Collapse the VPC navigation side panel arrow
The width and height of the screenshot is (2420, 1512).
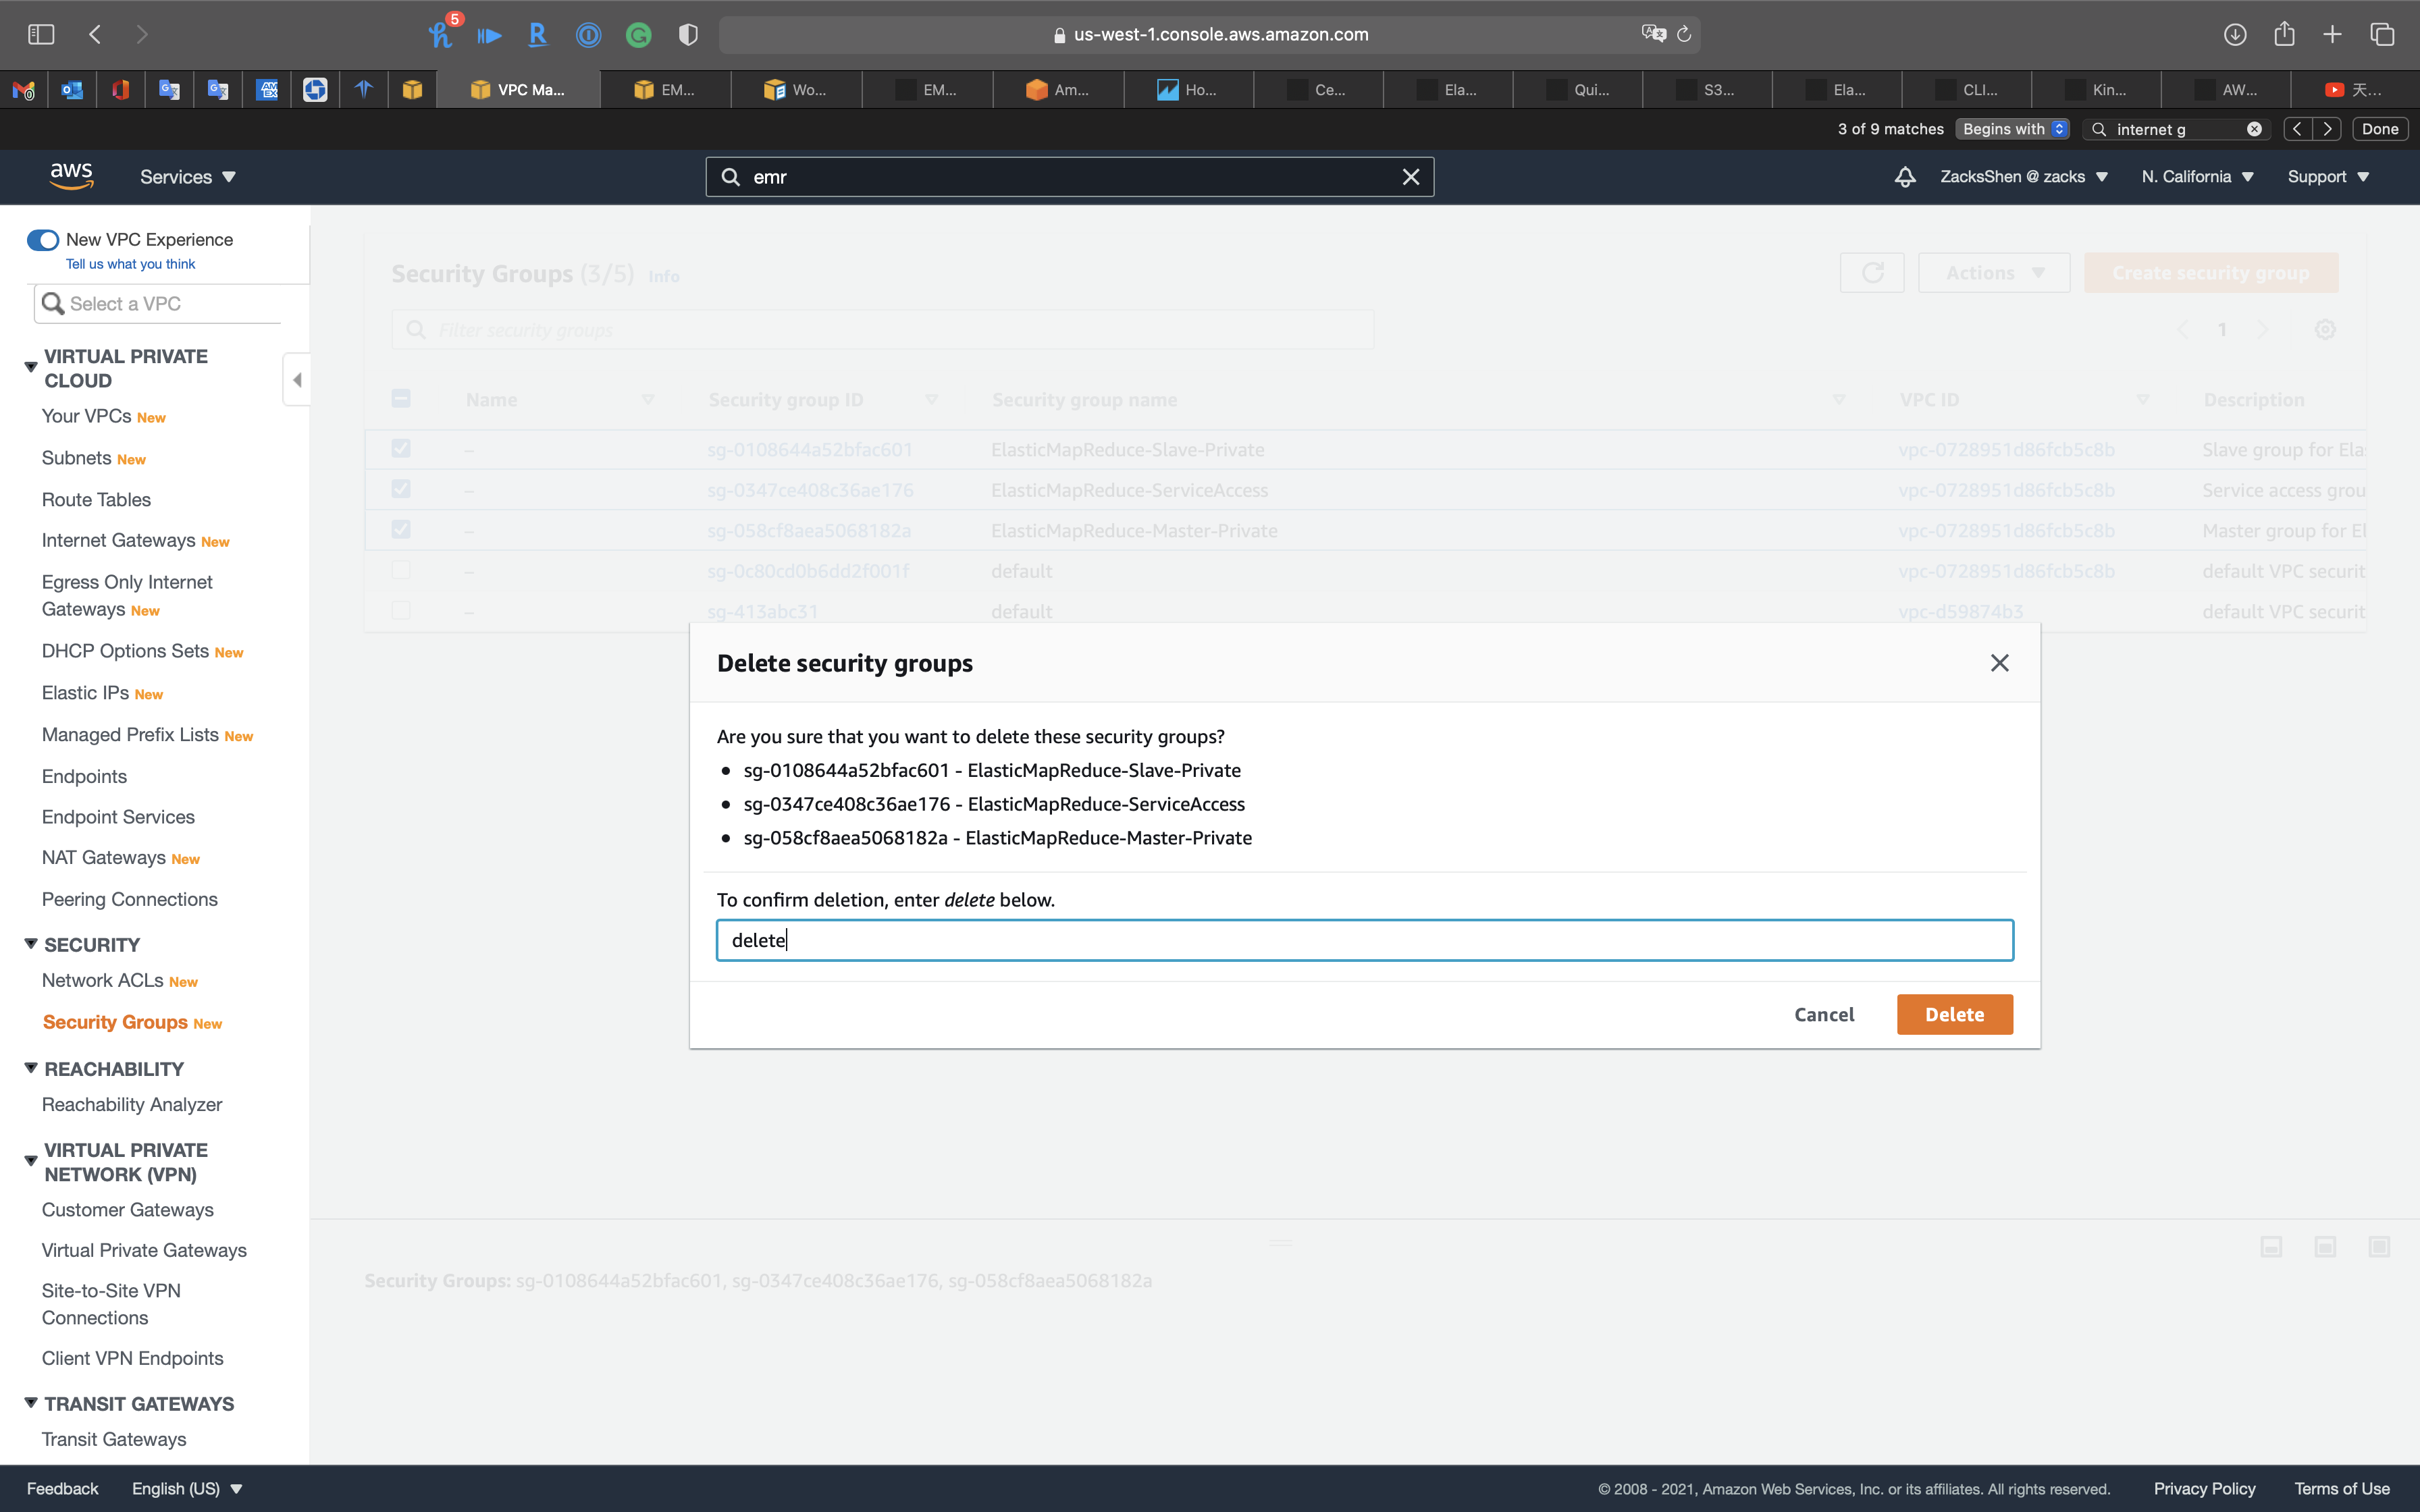click(x=297, y=380)
